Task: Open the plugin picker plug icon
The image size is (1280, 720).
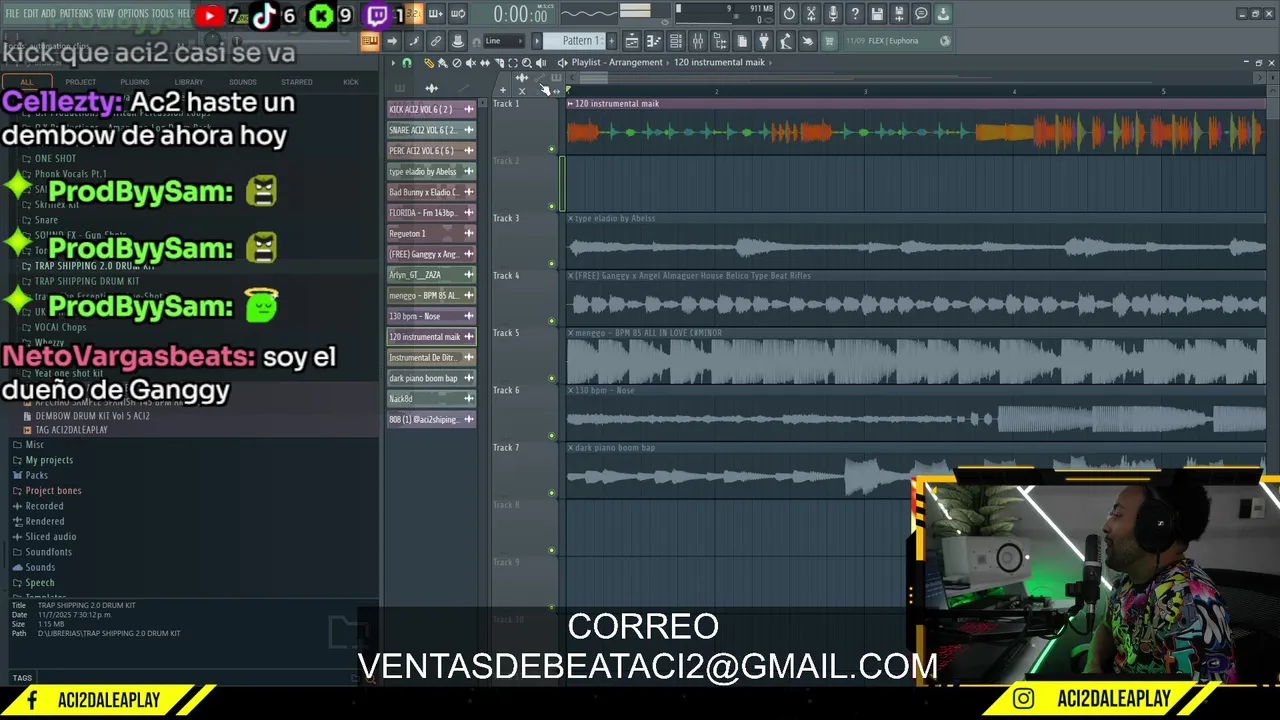Action: tap(763, 41)
